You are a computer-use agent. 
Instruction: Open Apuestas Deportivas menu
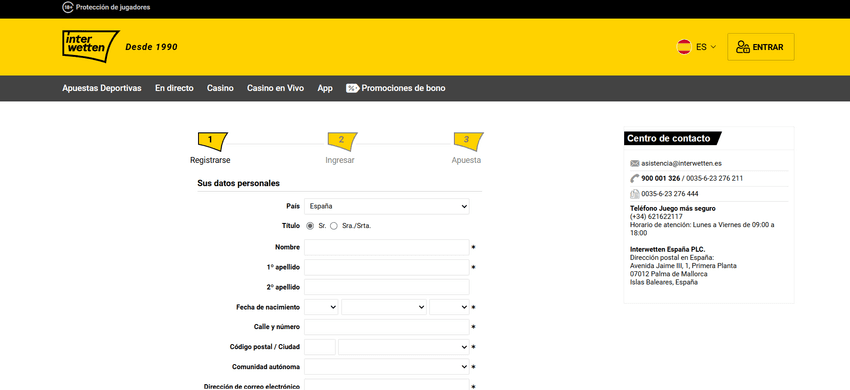[x=102, y=88]
